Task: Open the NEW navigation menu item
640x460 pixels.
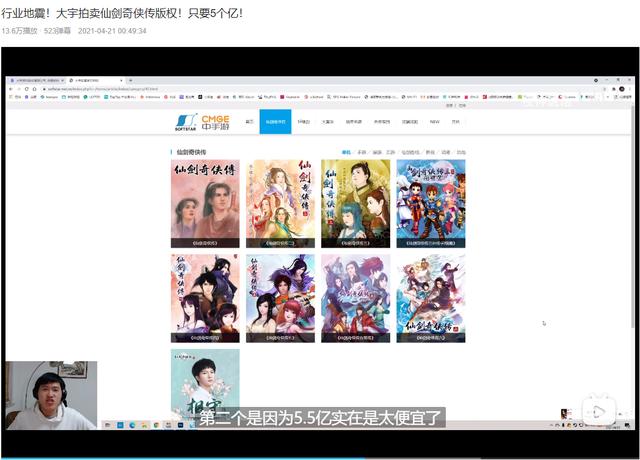Action: tap(435, 122)
